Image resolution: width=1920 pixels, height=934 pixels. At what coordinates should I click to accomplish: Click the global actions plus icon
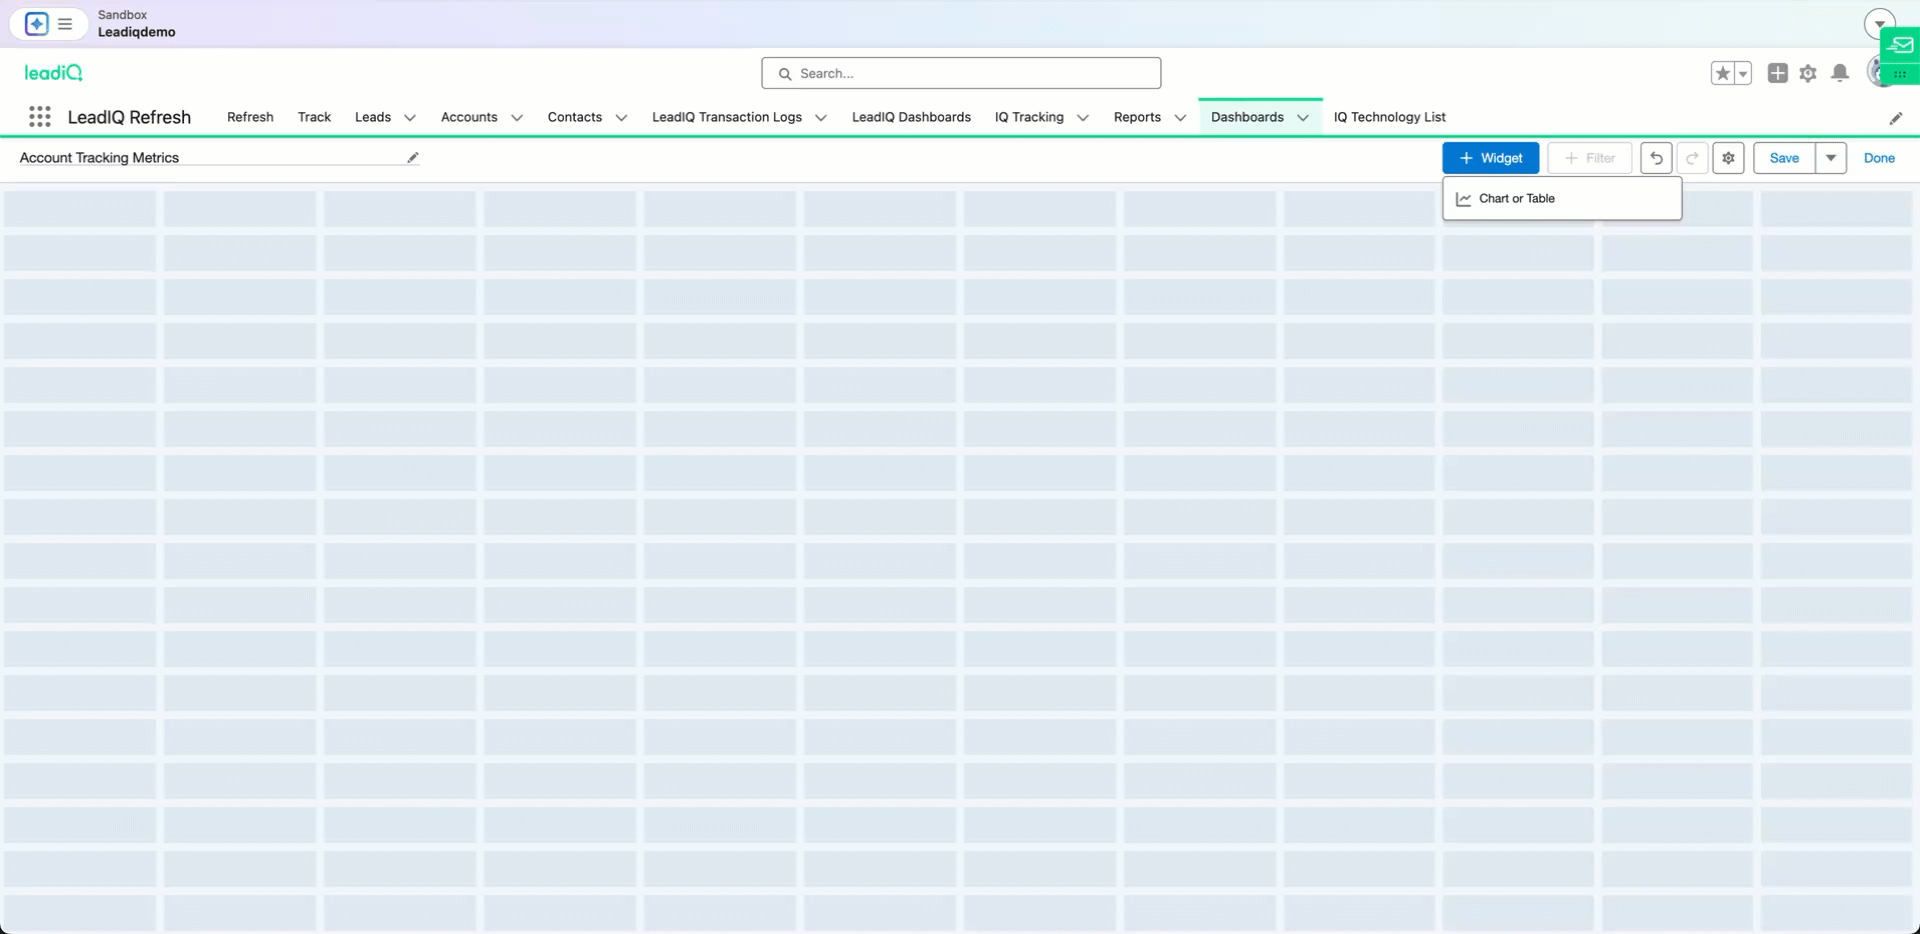pyautogui.click(x=1777, y=73)
